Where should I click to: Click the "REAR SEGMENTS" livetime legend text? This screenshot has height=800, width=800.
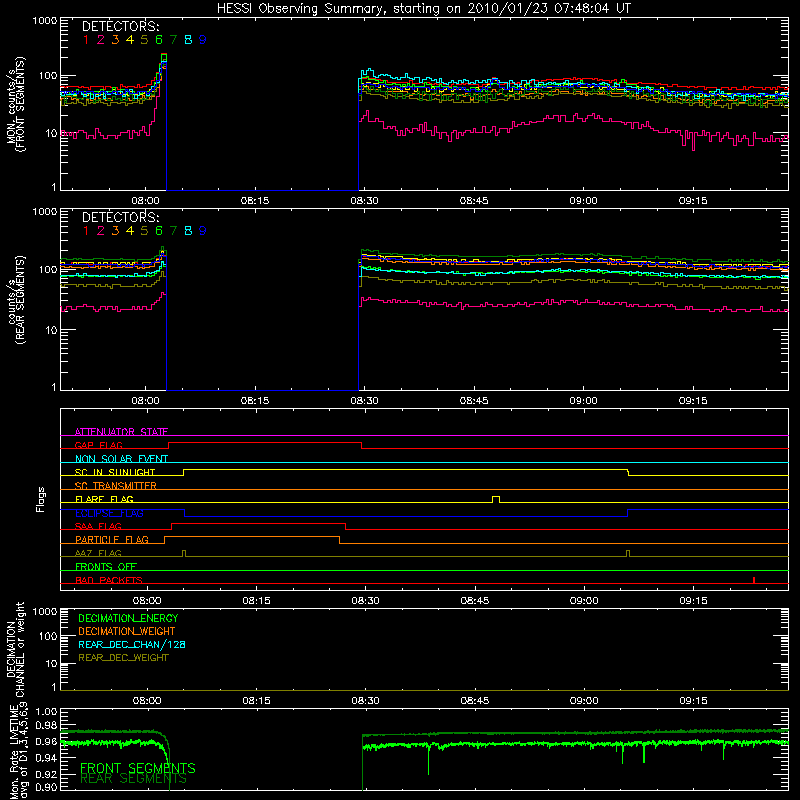coord(134,779)
